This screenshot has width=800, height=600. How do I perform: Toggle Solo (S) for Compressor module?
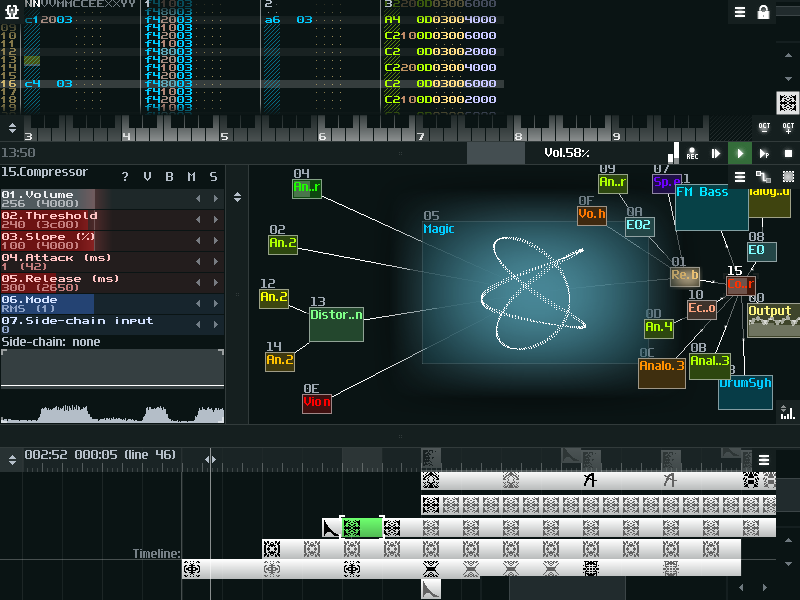point(213,177)
